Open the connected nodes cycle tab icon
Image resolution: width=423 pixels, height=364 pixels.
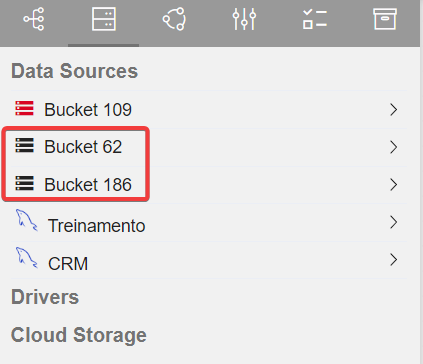174,19
